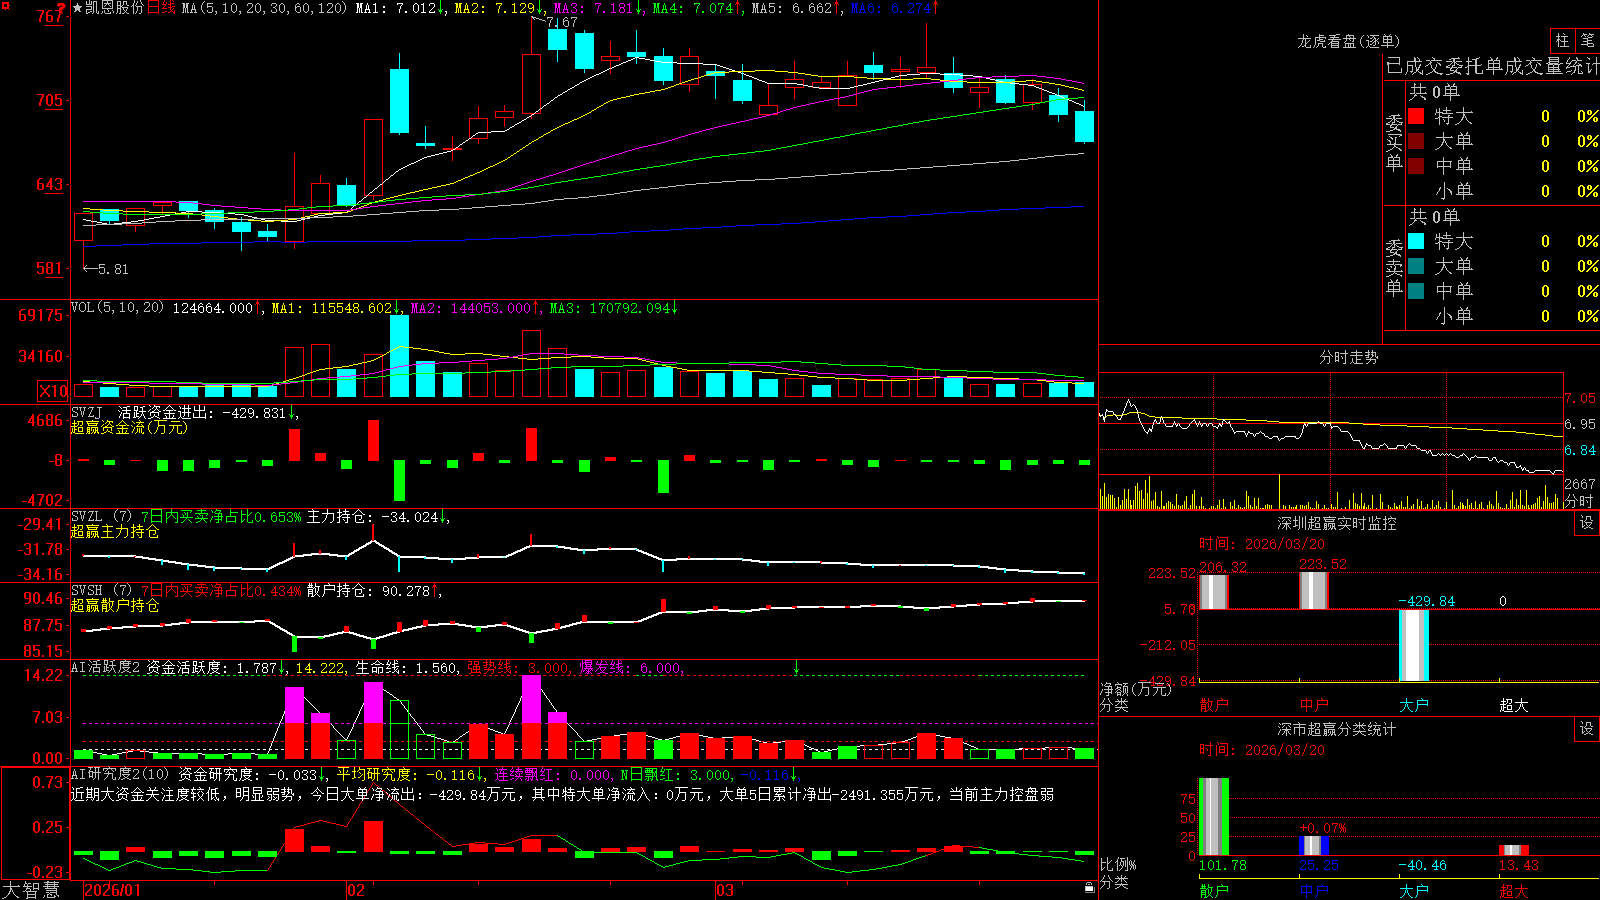
Task: Click the VOL(5,10,20) indicator label
Action: [x=117, y=308]
